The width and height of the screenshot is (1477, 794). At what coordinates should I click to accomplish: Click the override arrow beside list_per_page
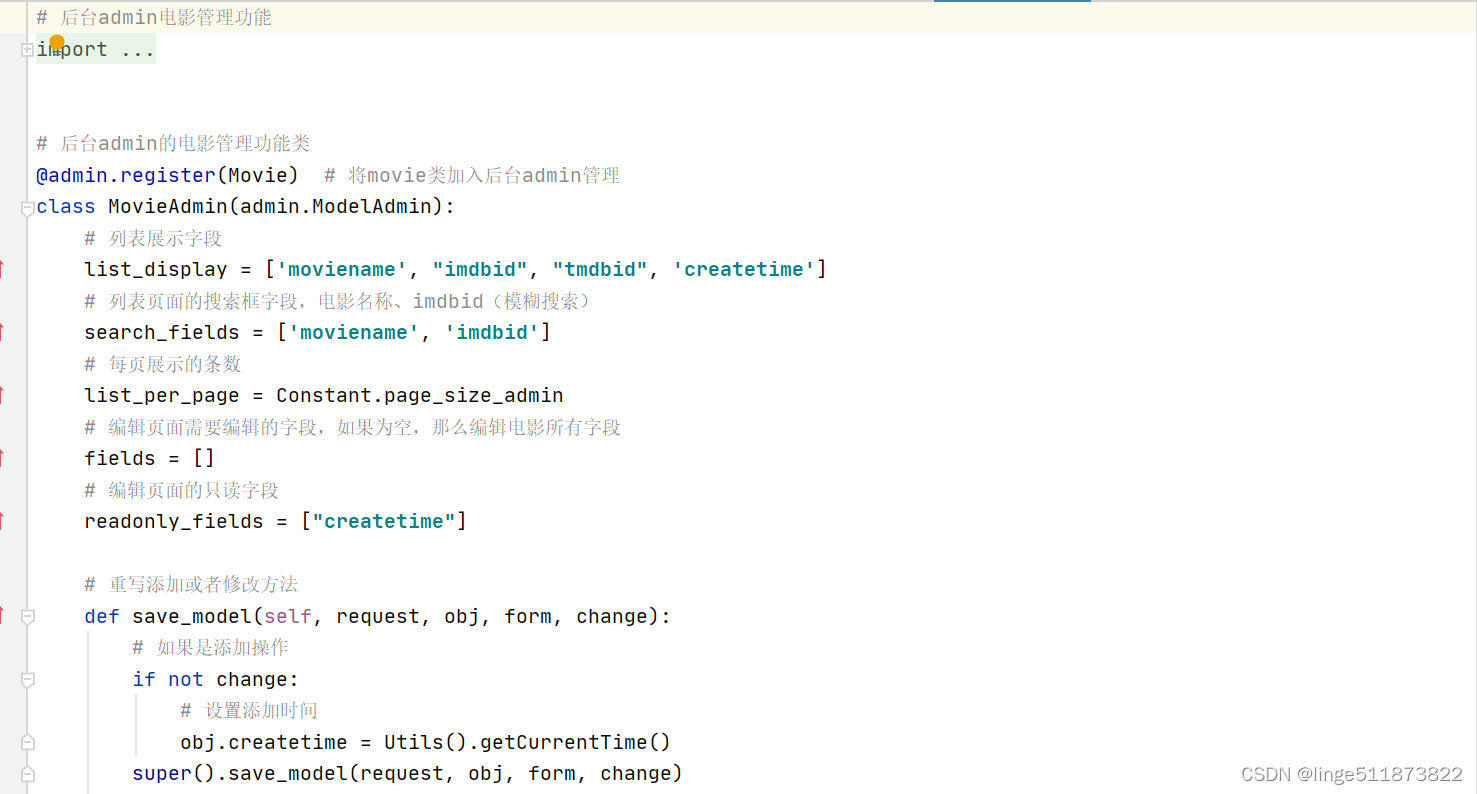tap(2, 395)
